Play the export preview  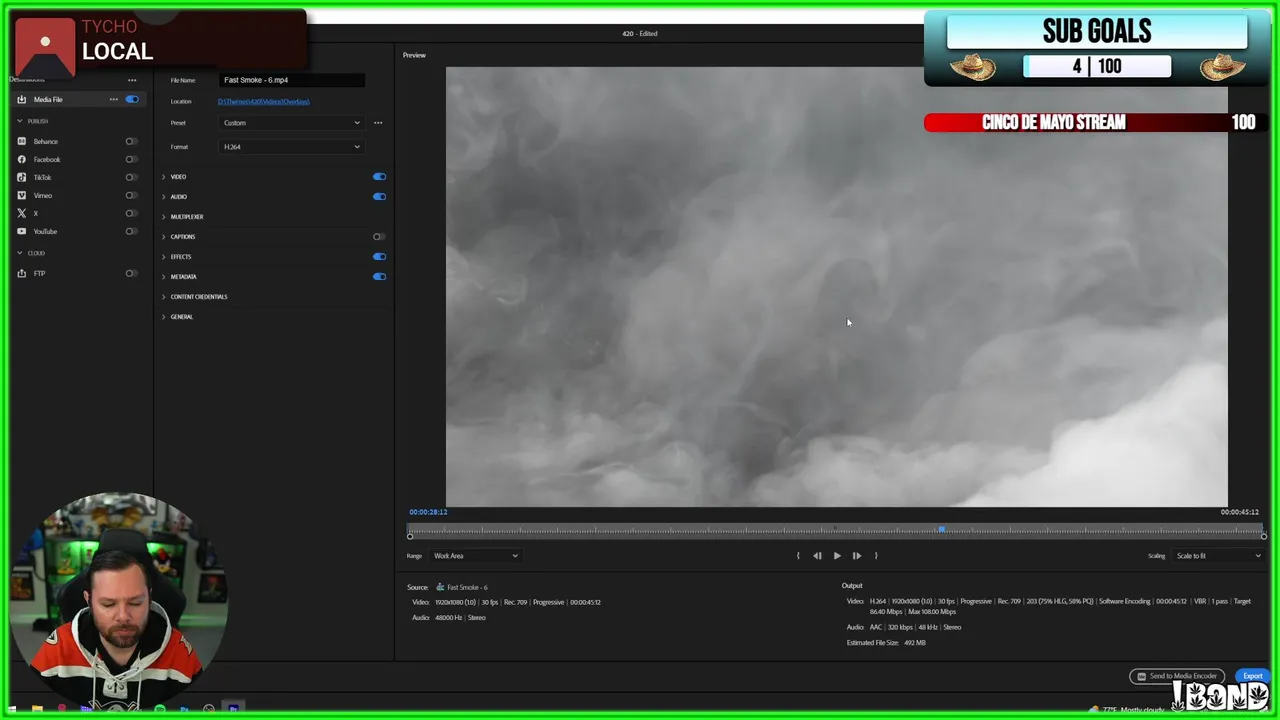click(837, 556)
